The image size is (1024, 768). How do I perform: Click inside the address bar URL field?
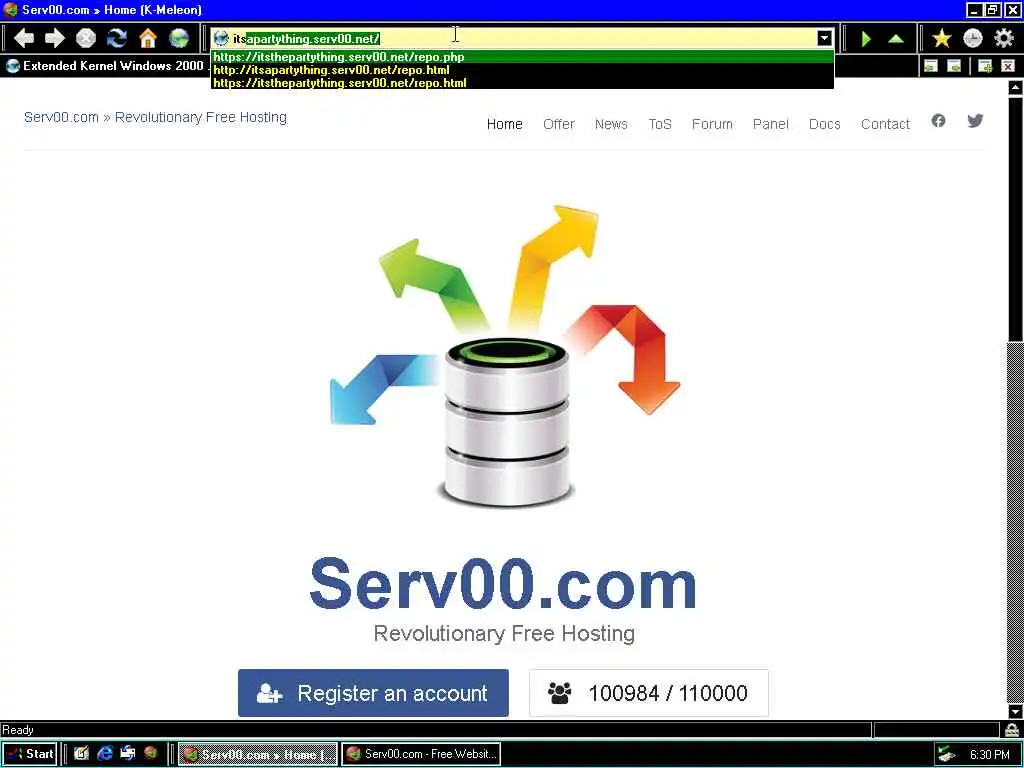point(522,39)
